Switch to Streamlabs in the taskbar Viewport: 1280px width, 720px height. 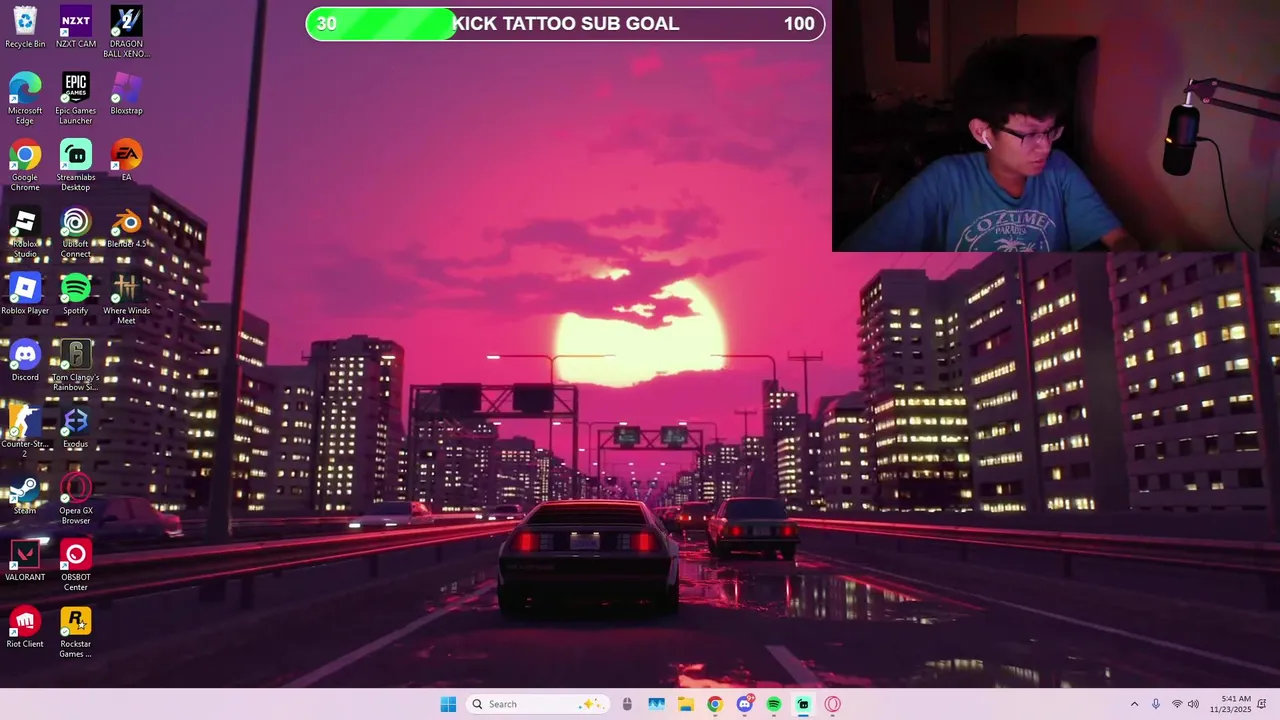coord(803,704)
